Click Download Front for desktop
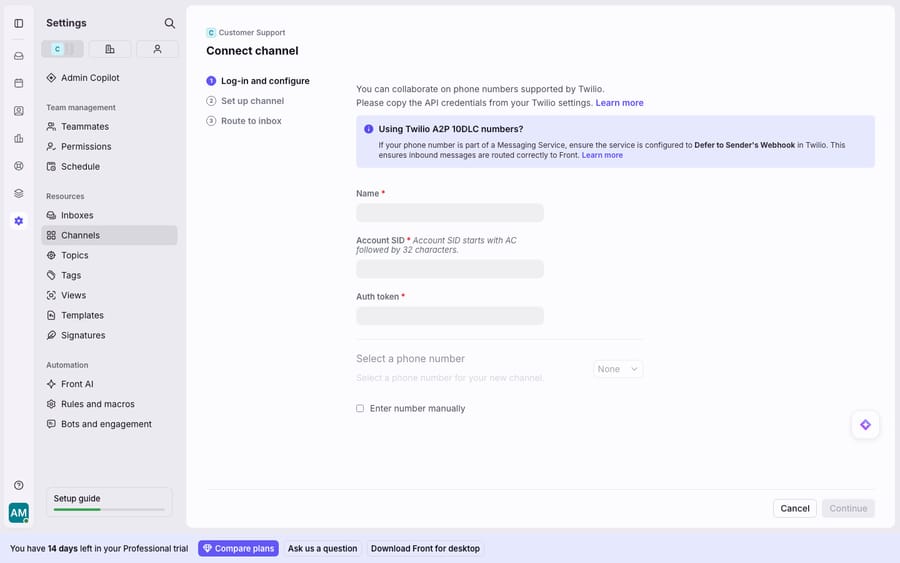Screen dimensions: 900x563 (x=425, y=549)
